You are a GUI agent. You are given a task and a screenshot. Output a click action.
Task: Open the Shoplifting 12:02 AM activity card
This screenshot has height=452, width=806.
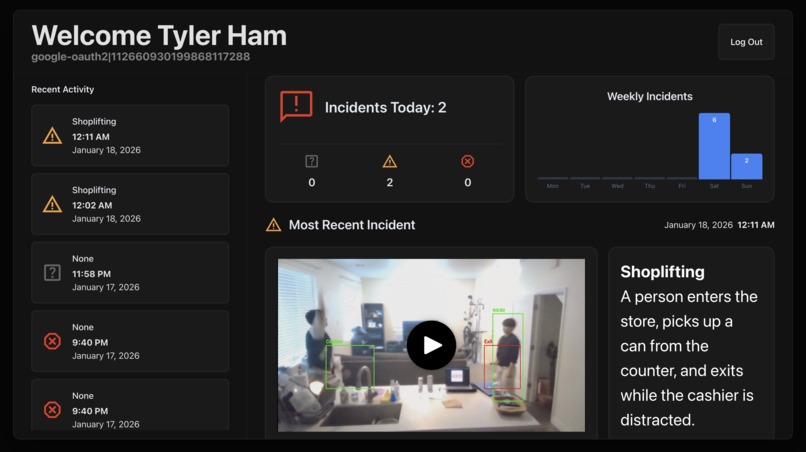click(x=130, y=204)
